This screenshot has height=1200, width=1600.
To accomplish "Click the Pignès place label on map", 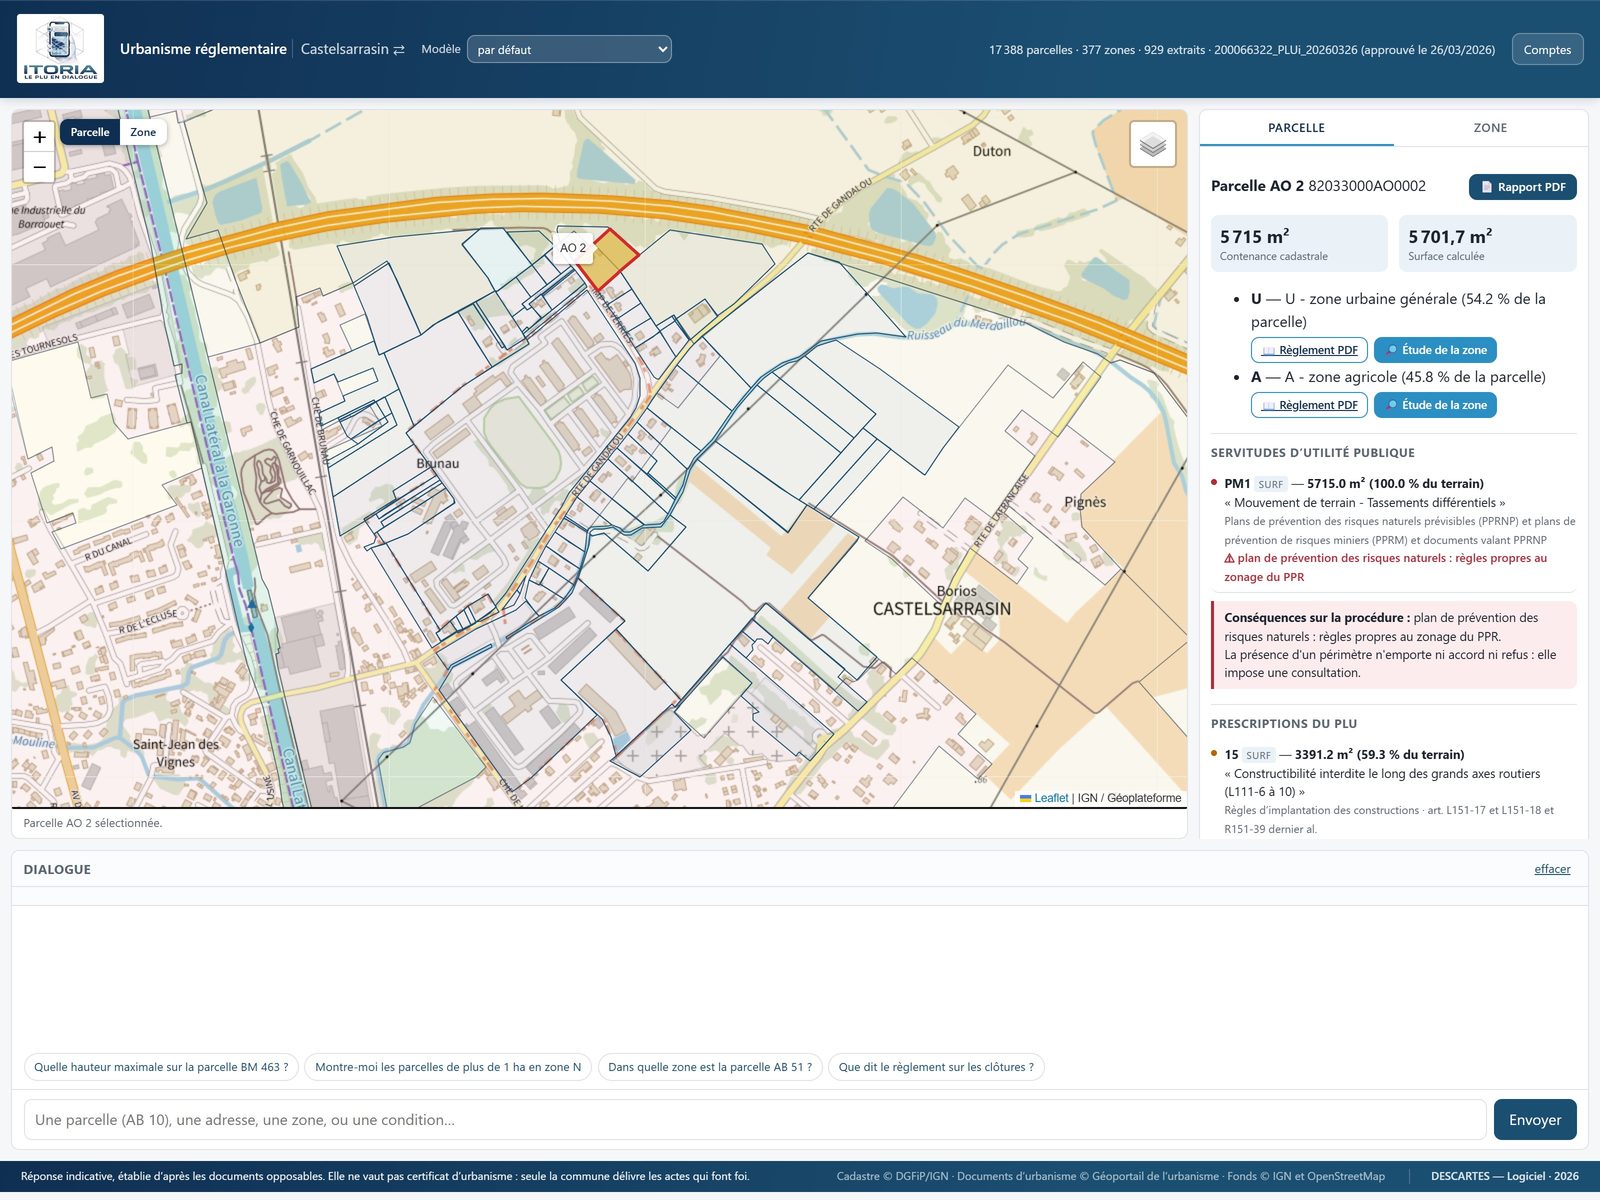I will 1085,502.
